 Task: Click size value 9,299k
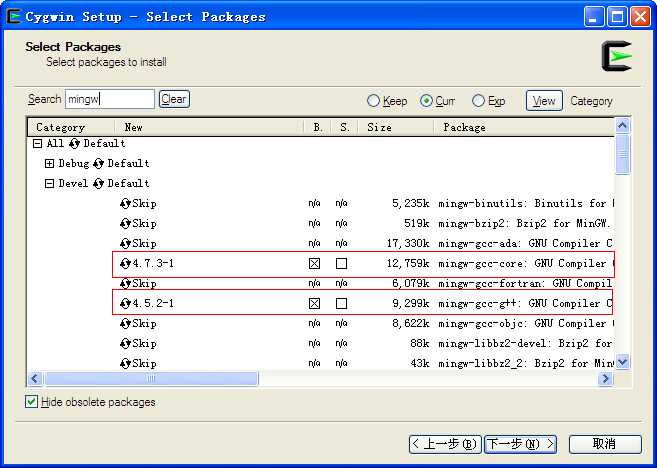click(x=411, y=304)
